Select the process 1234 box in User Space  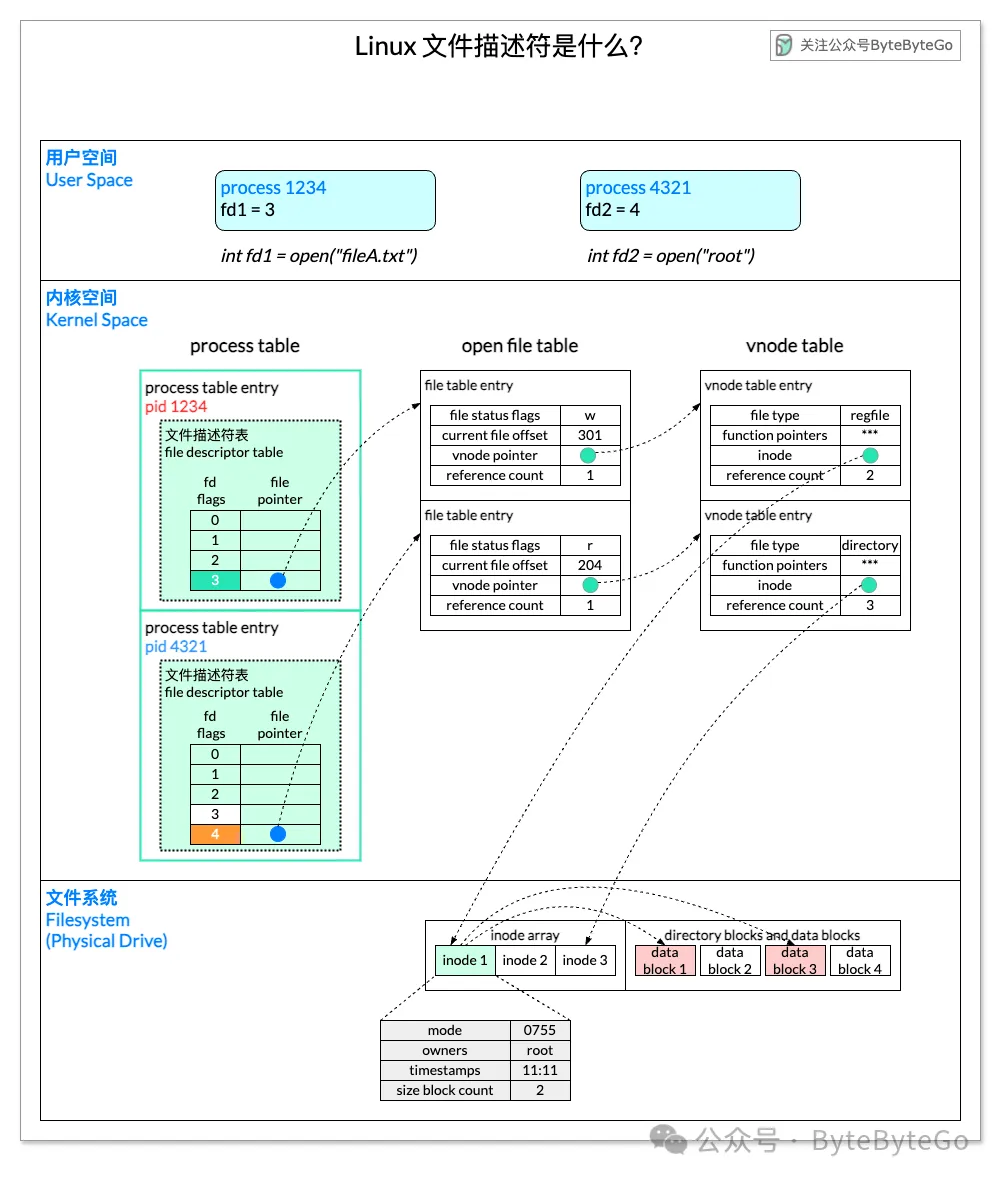coord(325,200)
